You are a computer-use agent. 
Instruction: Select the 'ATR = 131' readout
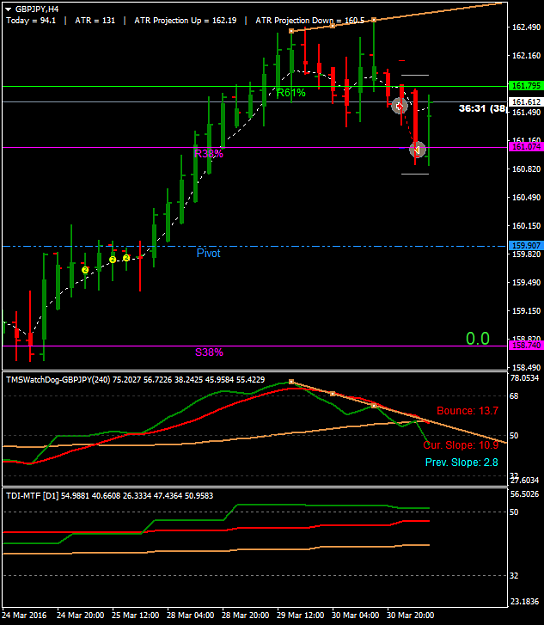click(95, 20)
